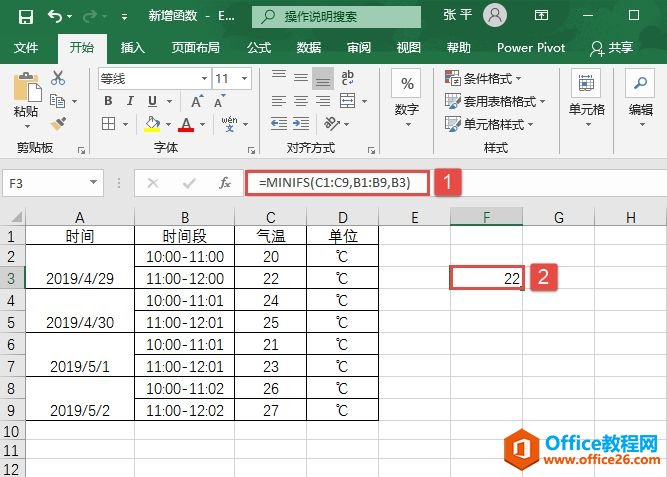The image size is (667, 477).
Task: Select column F header
Action: (486, 217)
